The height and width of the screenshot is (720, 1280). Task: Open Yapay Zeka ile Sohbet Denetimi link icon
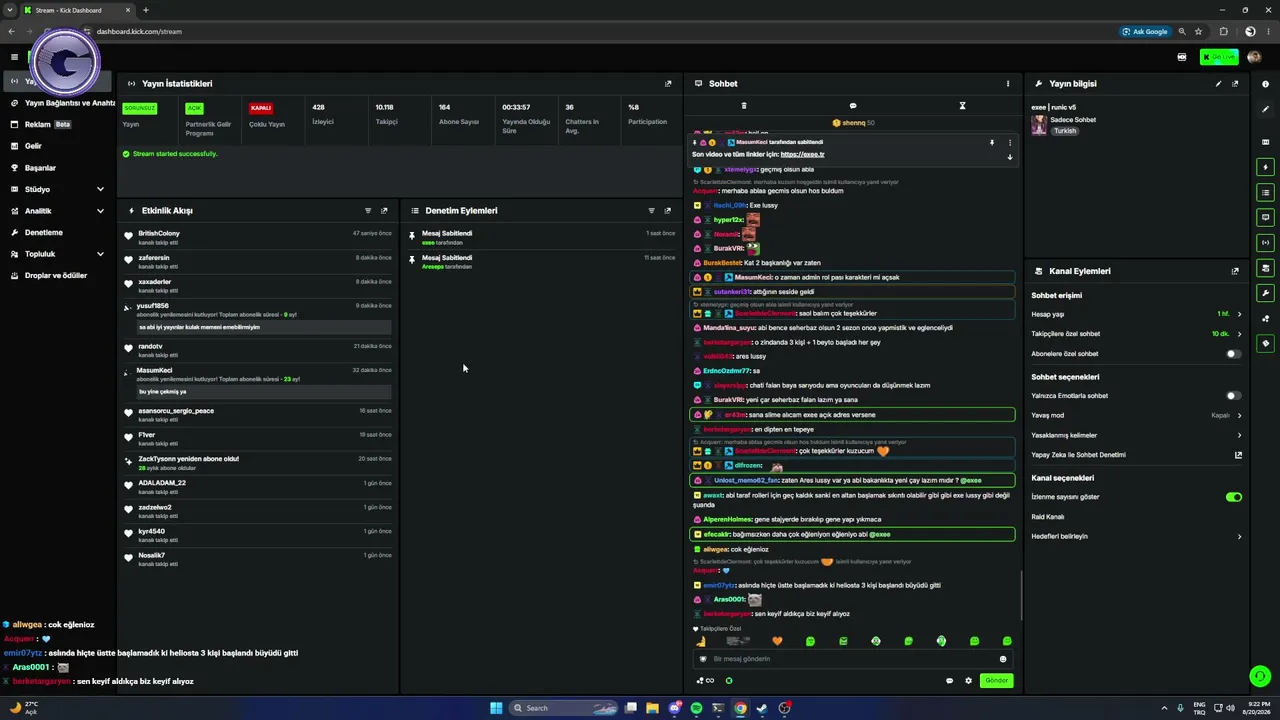1238,455
